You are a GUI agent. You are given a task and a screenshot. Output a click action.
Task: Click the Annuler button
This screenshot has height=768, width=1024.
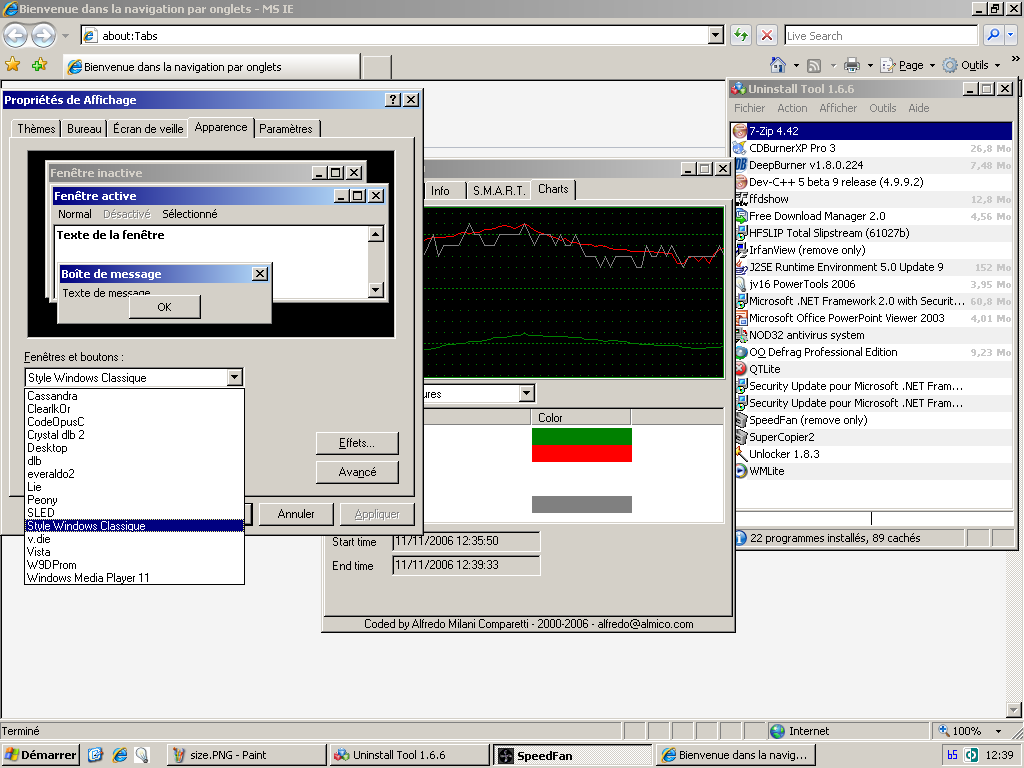click(296, 514)
